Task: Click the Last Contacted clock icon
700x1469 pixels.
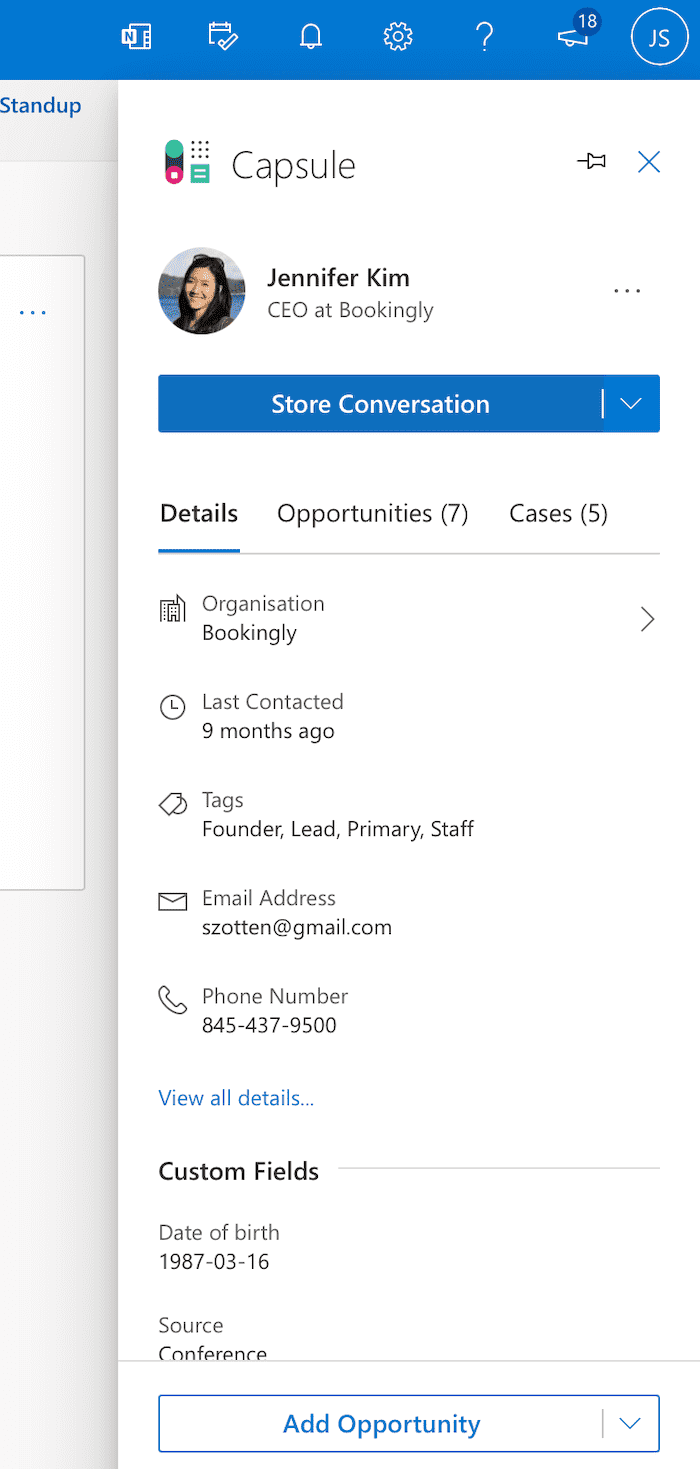Action: tap(171, 707)
